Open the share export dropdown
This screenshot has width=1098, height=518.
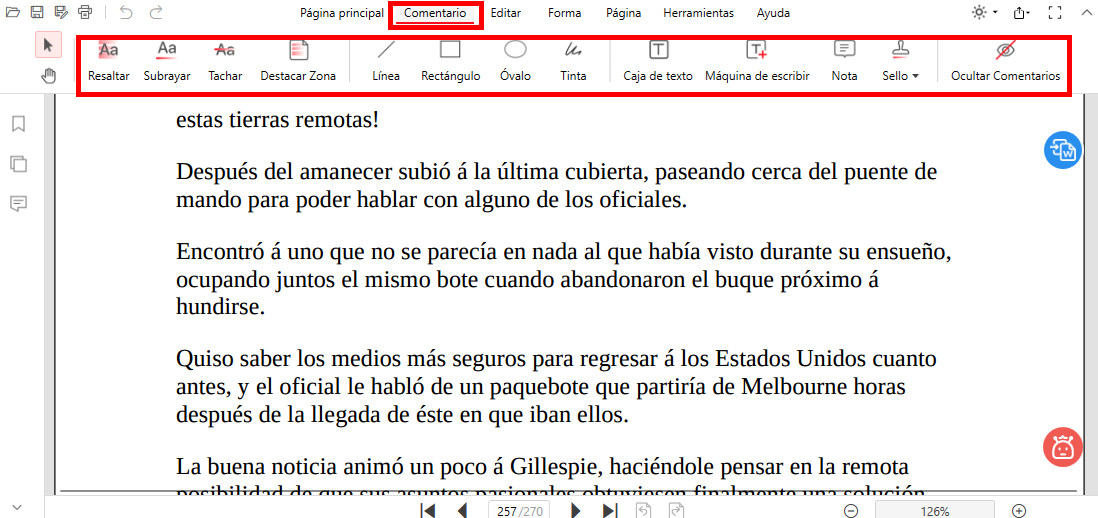point(1022,12)
